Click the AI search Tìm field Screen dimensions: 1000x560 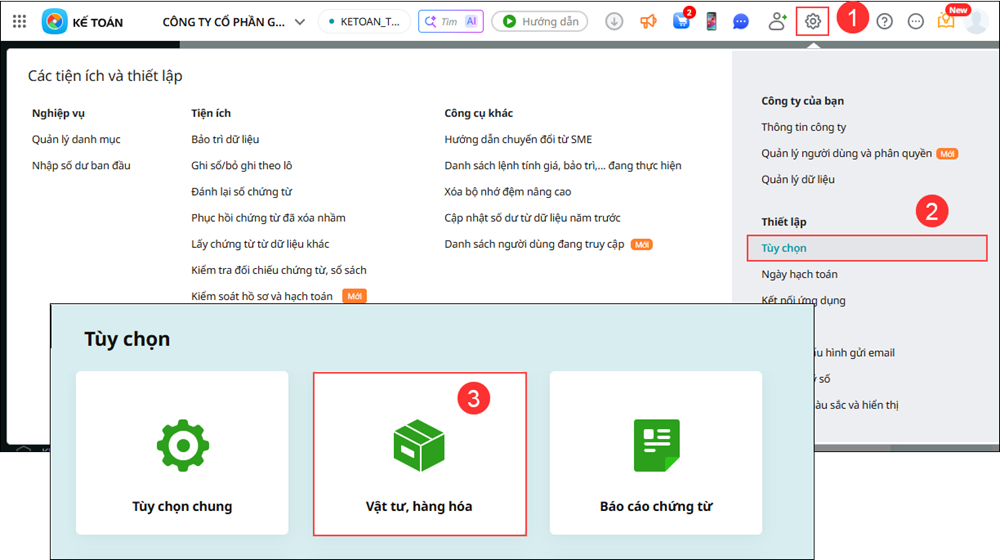pos(450,21)
